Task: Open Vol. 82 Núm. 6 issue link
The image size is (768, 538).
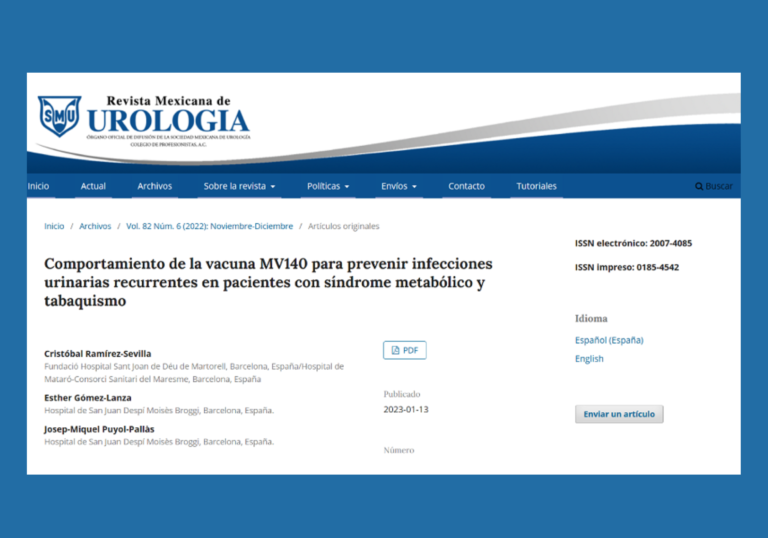Action: tap(209, 226)
